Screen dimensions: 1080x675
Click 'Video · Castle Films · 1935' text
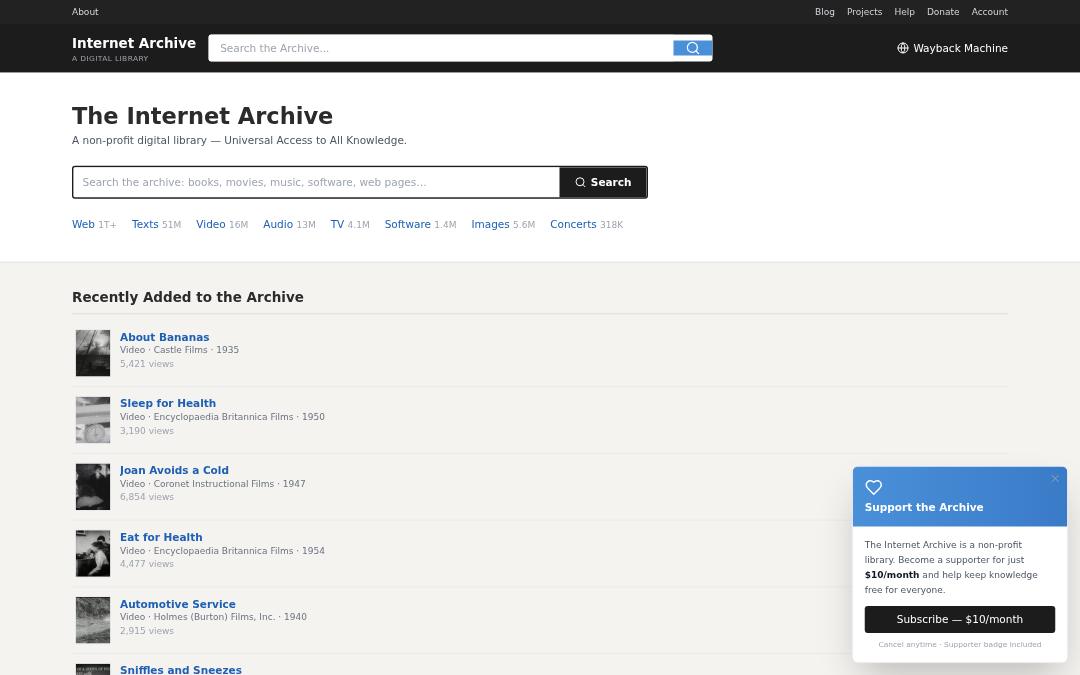(179, 350)
